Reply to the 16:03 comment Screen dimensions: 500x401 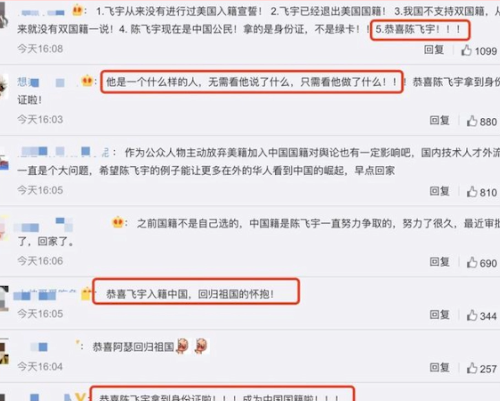[x=439, y=121]
